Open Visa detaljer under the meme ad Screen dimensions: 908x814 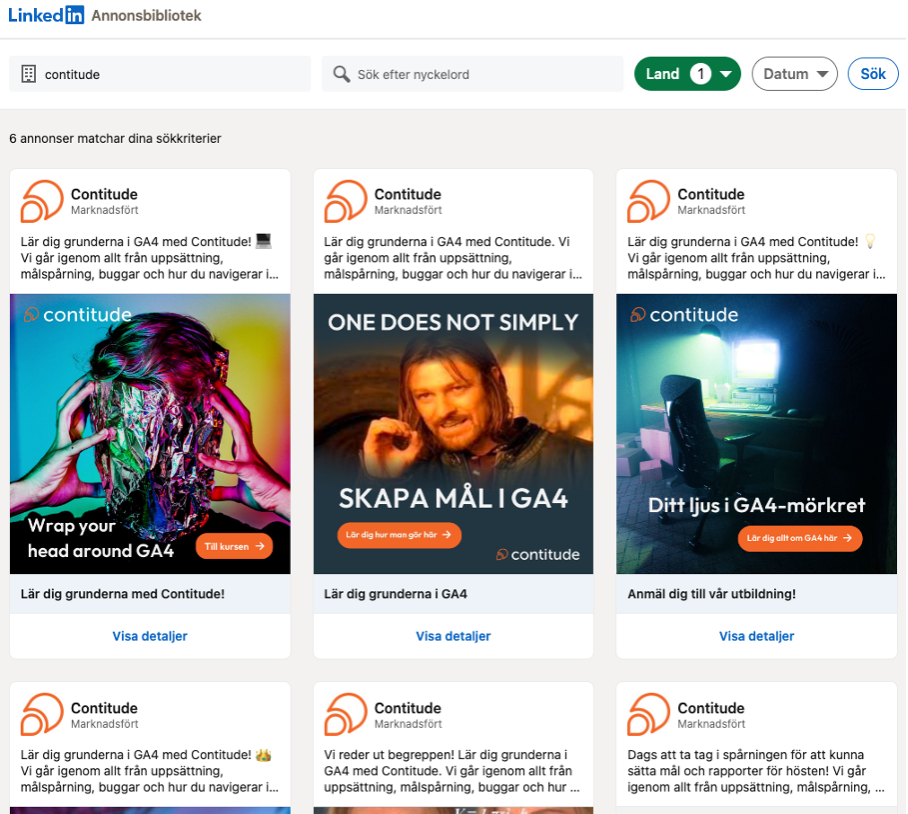point(453,636)
